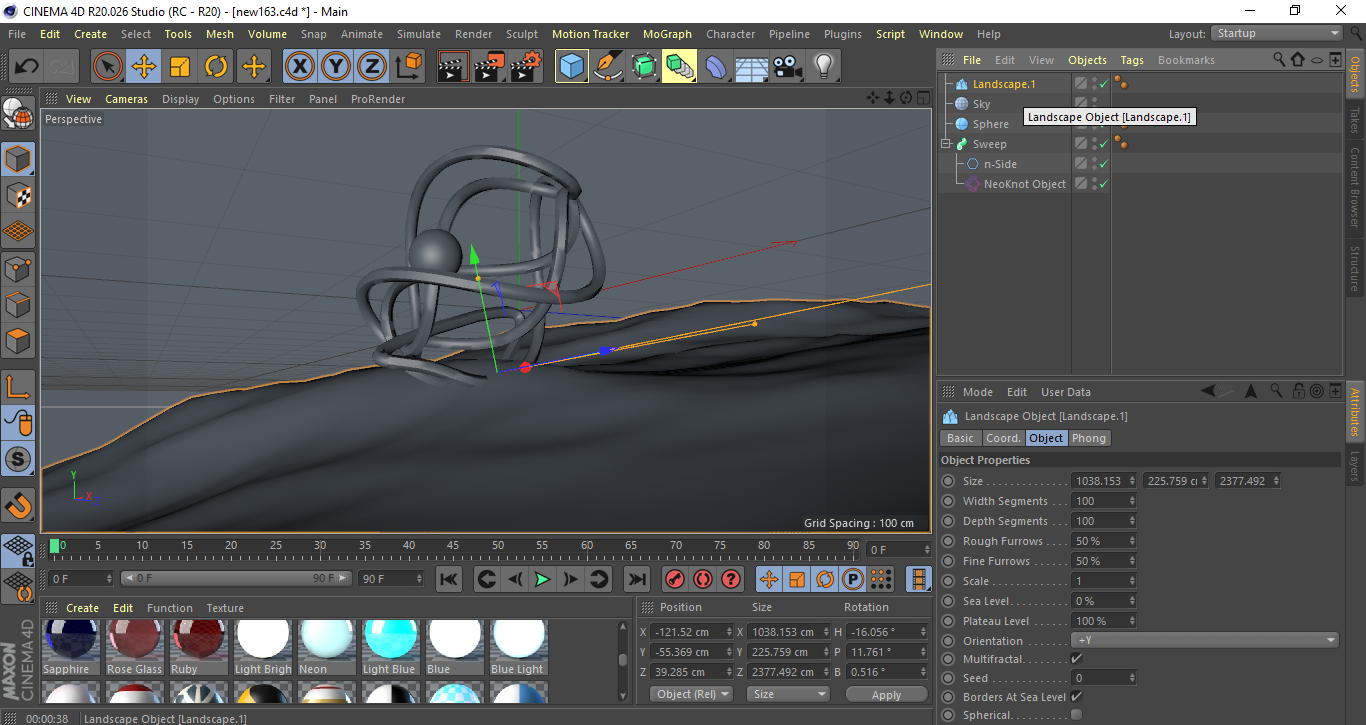The width and height of the screenshot is (1366, 725).
Task: Add a Camera object
Action: click(x=788, y=67)
